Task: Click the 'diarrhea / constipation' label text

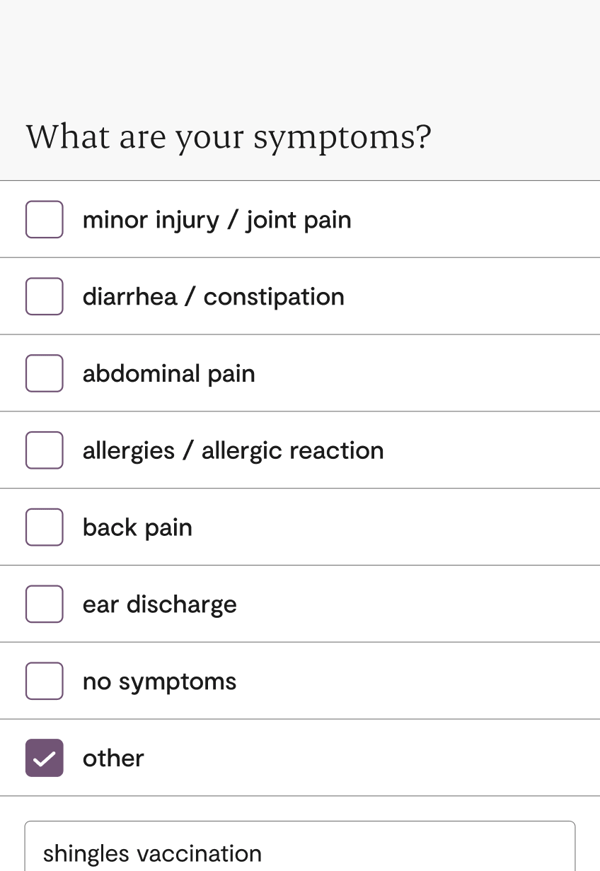Action: click(213, 296)
